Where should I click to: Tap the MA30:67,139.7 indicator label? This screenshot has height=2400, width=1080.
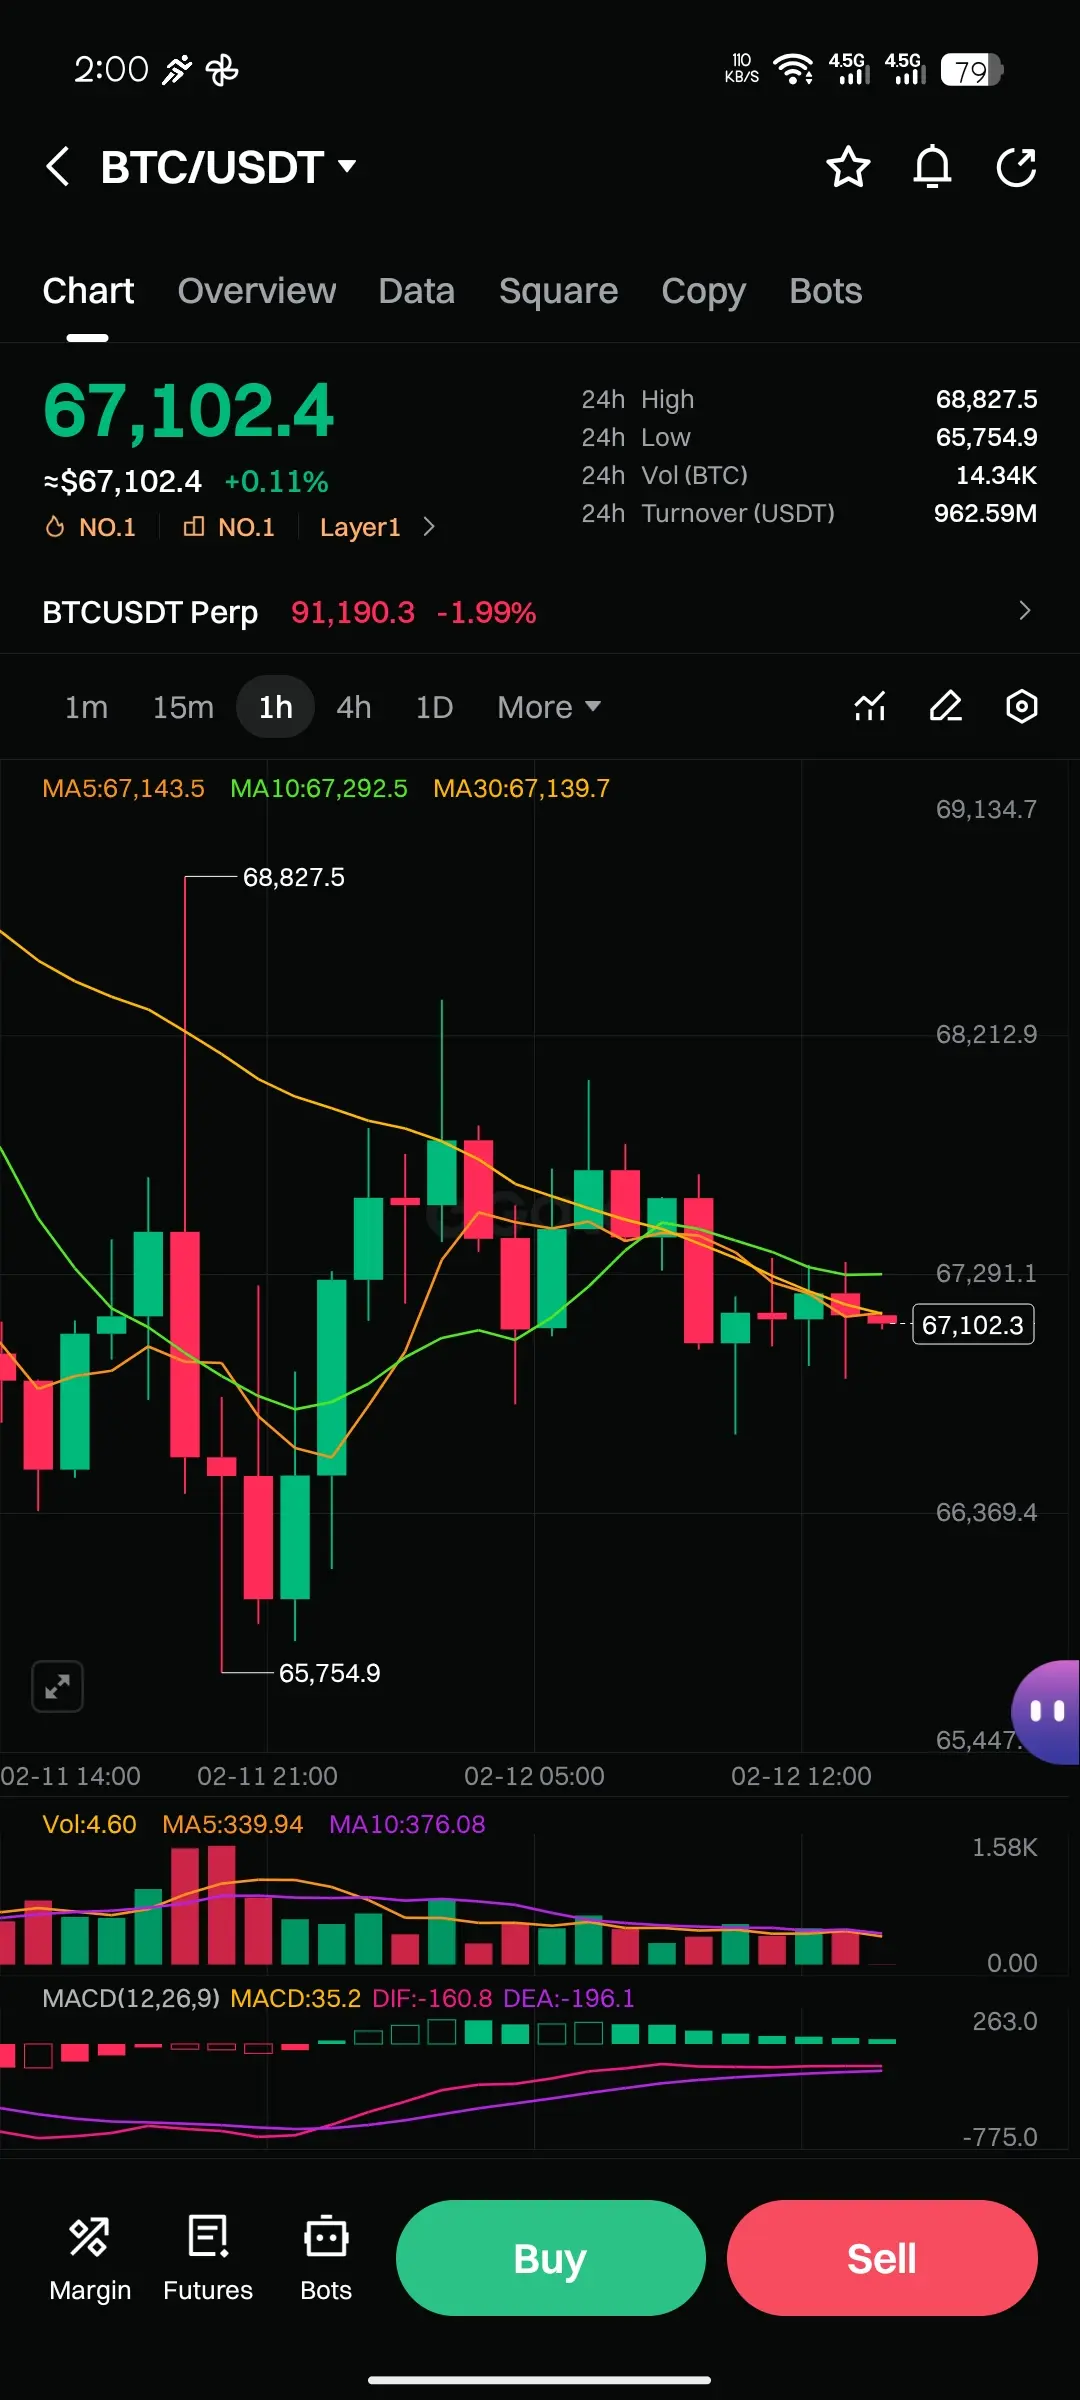pos(521,788)
